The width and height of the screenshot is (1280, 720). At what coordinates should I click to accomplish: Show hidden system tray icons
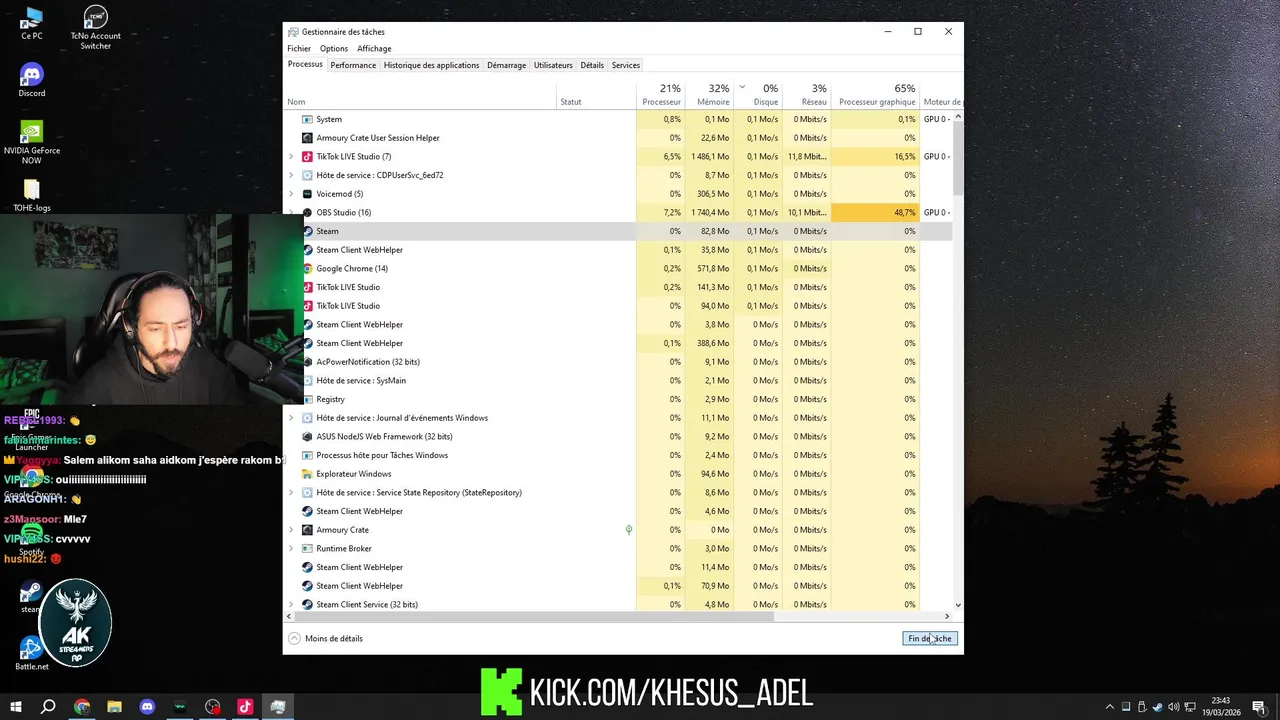pos(1109,707)
